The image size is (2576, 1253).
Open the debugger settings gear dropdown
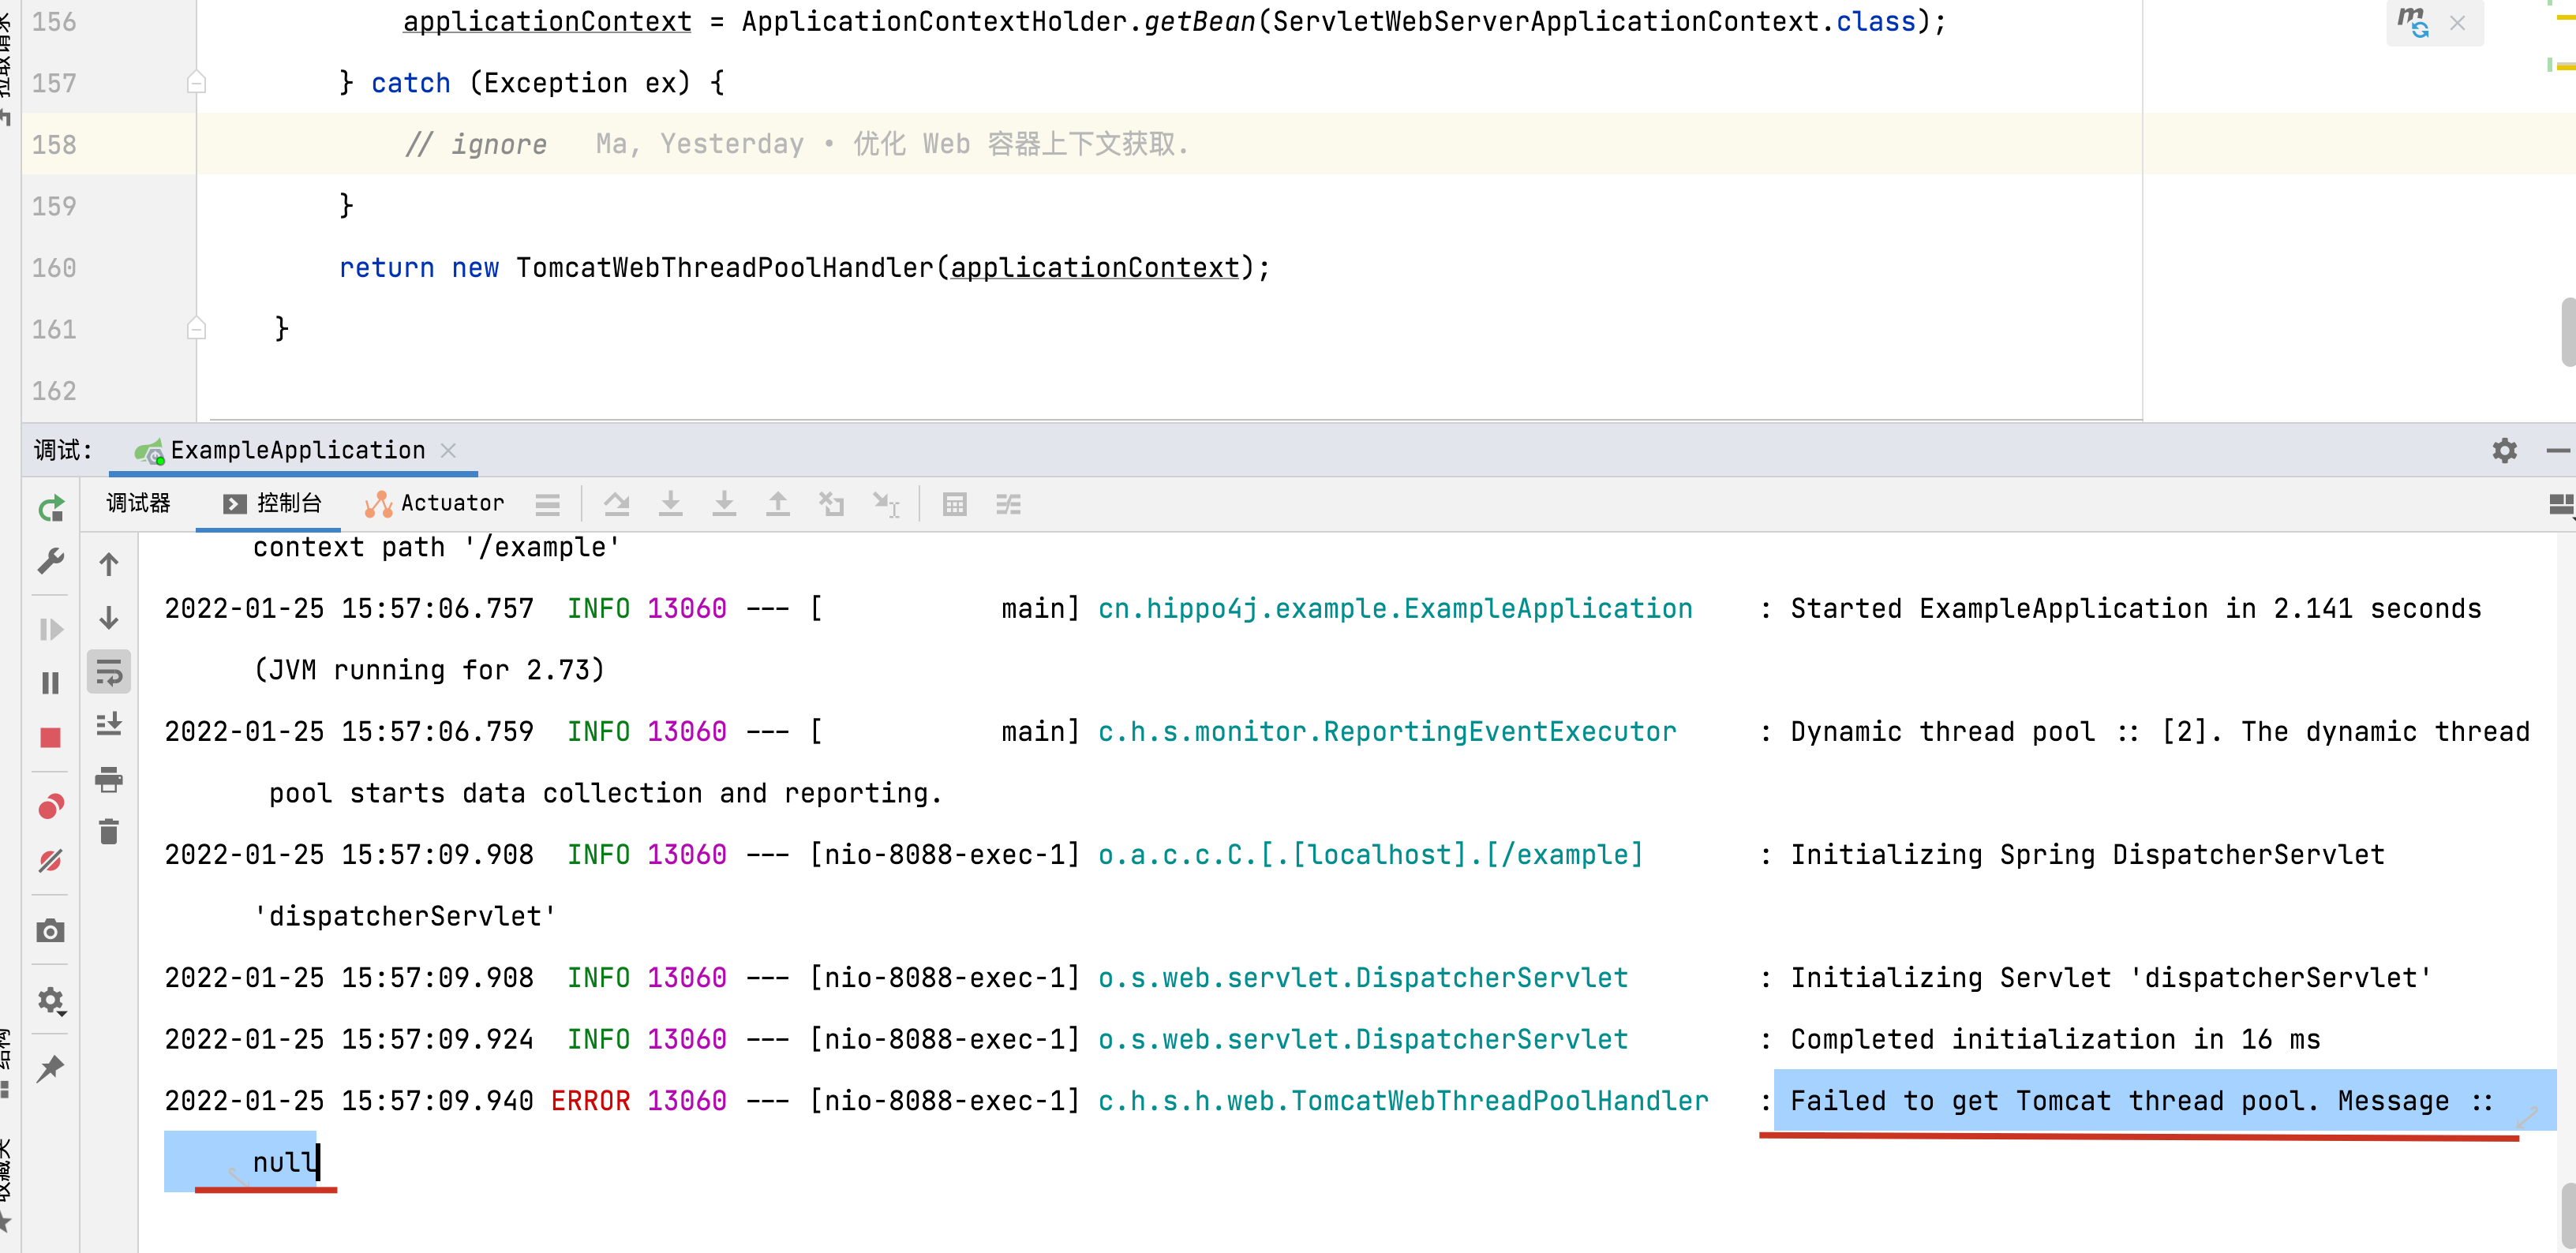50,1001
